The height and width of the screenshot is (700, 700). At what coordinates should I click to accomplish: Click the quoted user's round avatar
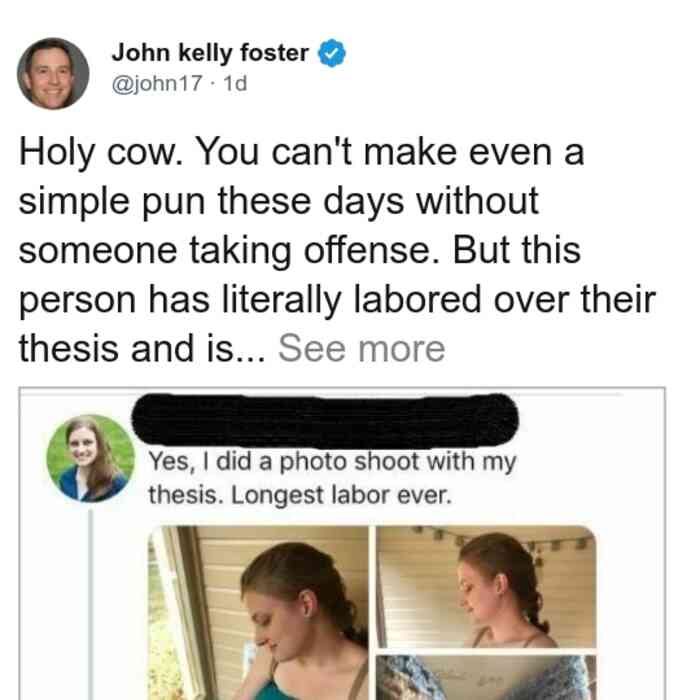tap(91, 458)
